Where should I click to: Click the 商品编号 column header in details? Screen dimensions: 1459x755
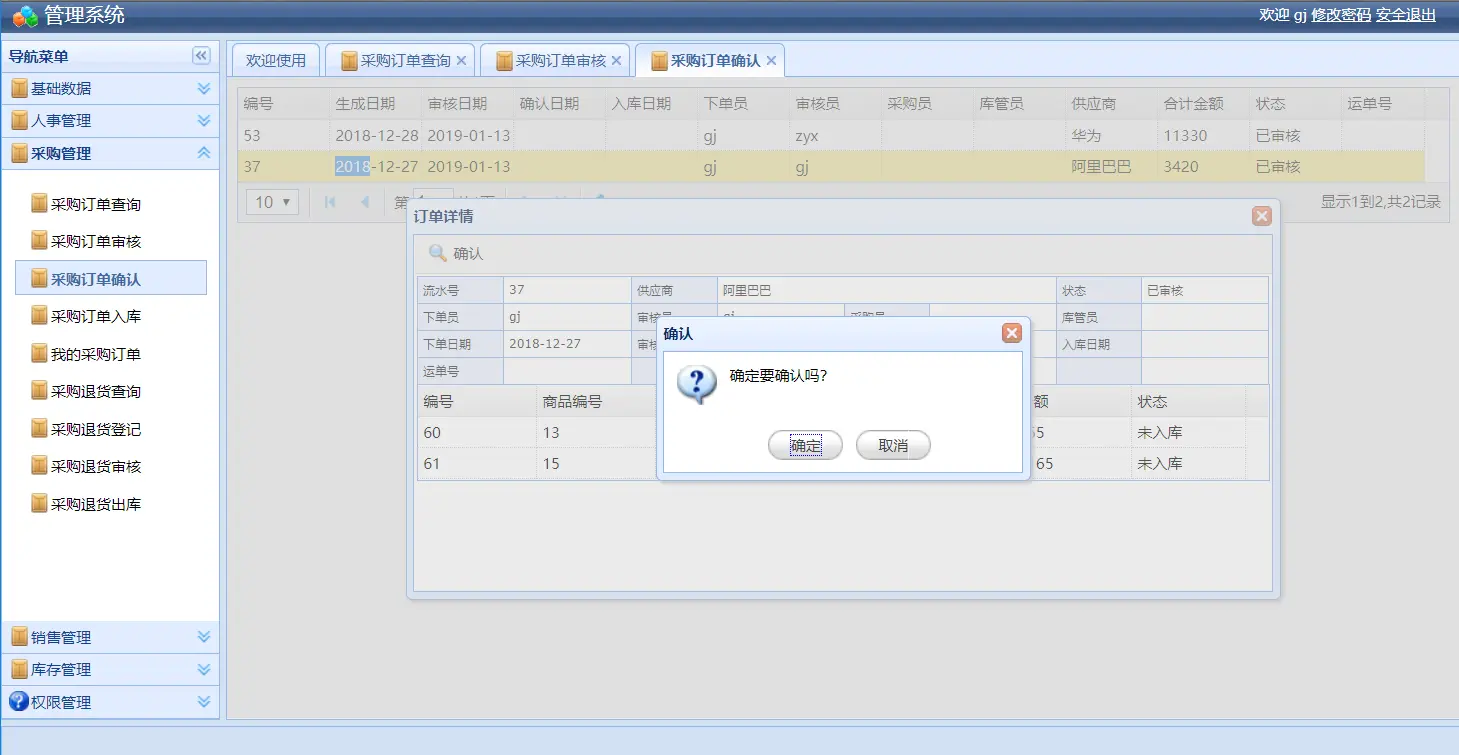(595, 402)
